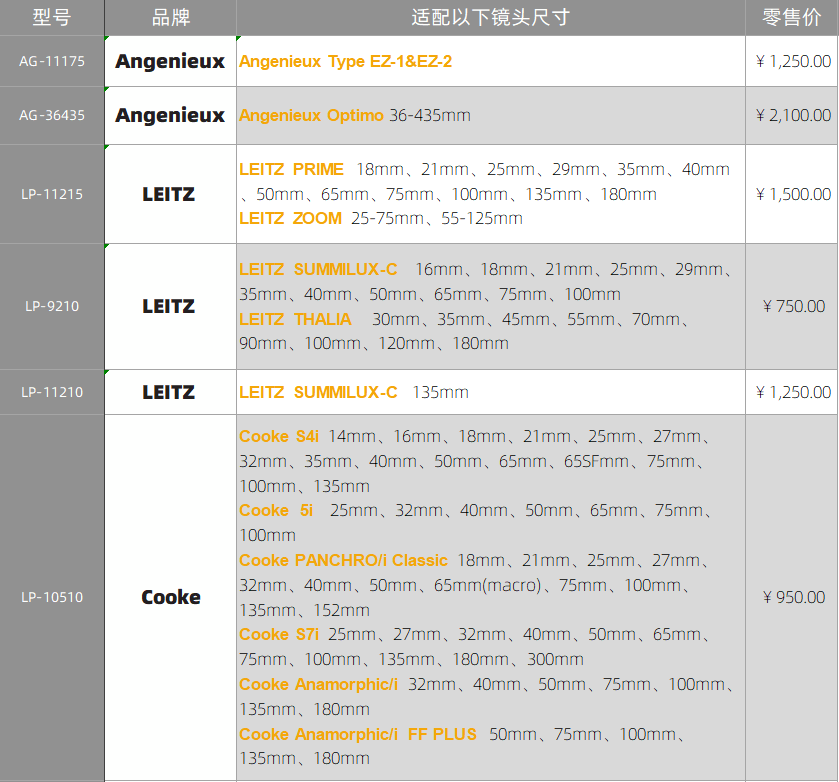Click the 65SFmm size text

pos(596,461)
